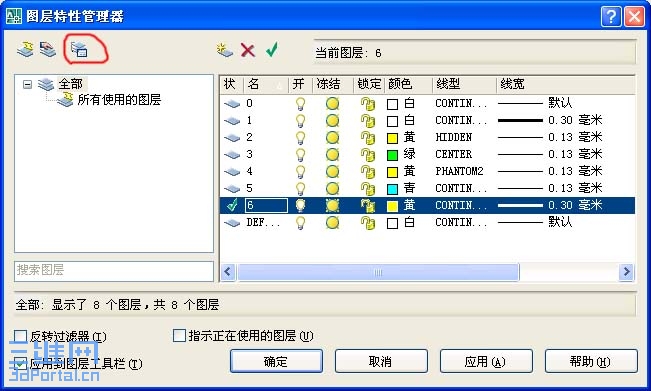This screenshot has height=391, width=651.
Task: Click the New Layer icon
Action: coord(225,50)
